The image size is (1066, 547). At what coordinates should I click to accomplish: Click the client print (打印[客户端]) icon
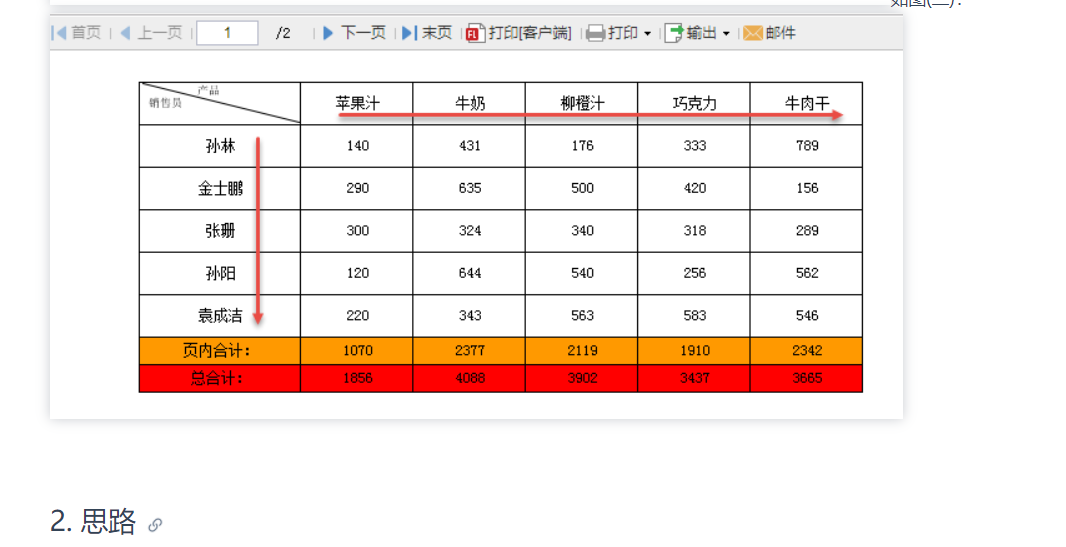pos(475,33)
